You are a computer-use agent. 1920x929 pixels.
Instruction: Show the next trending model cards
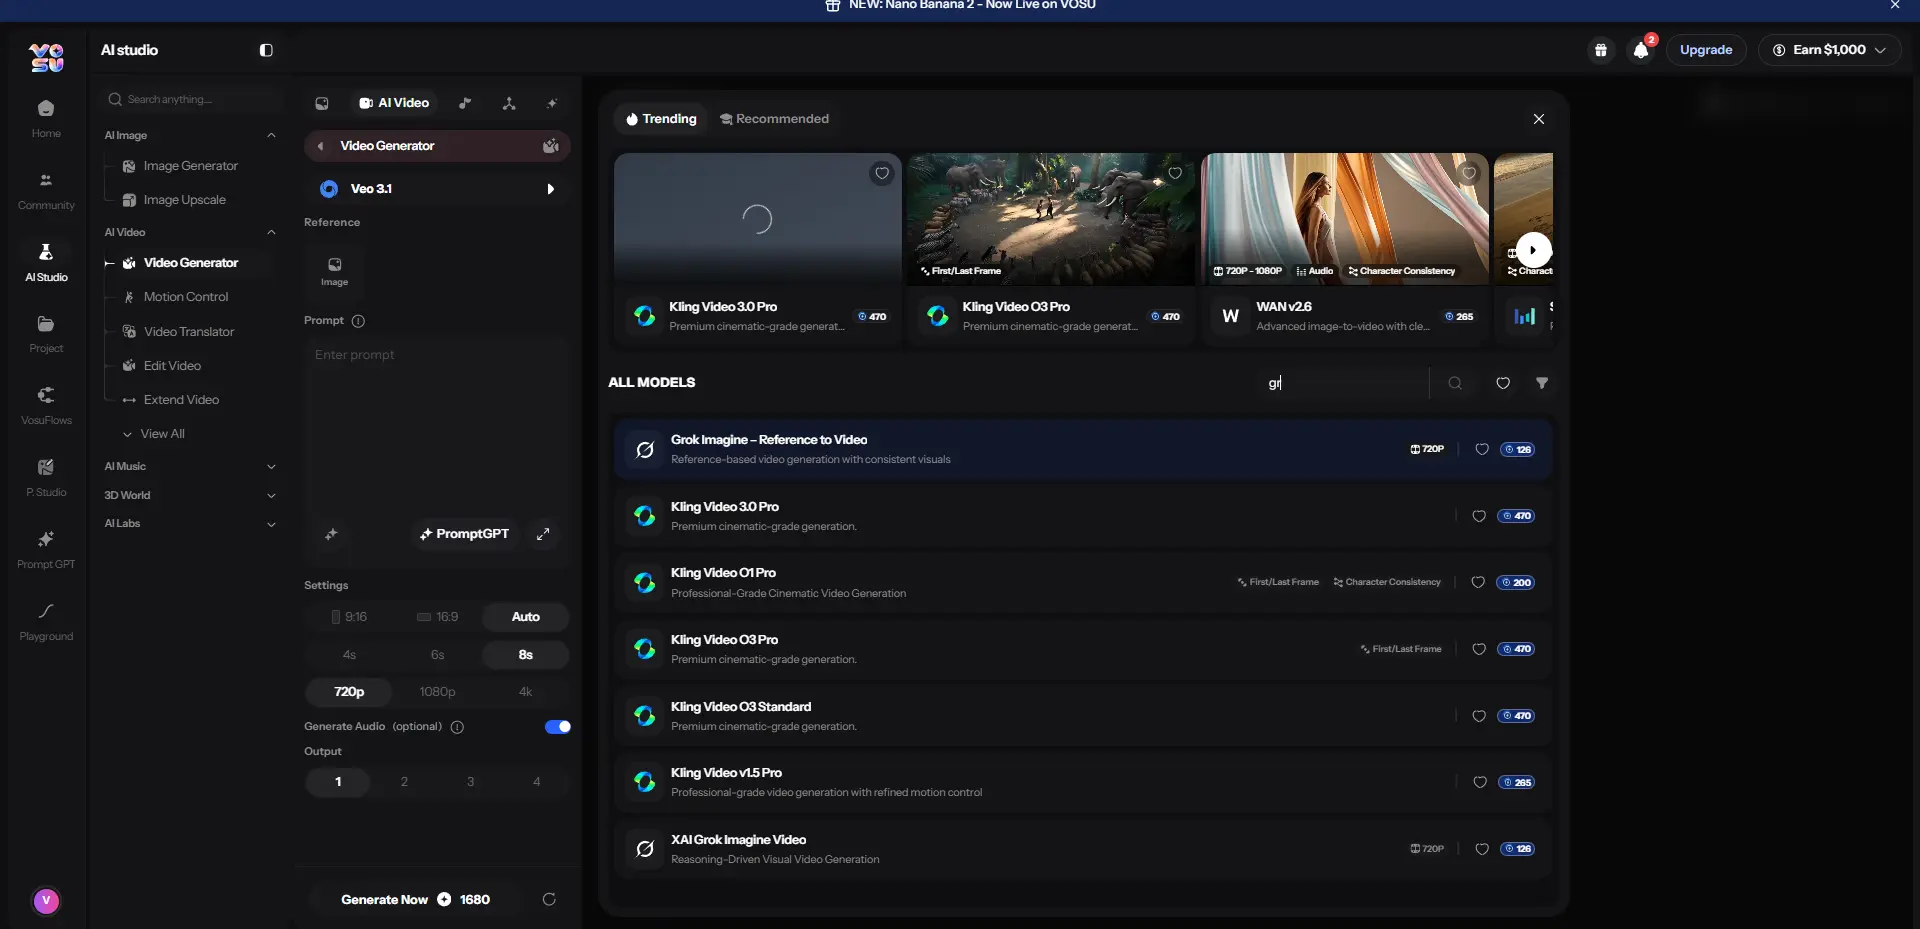(x=1533, y=250)
